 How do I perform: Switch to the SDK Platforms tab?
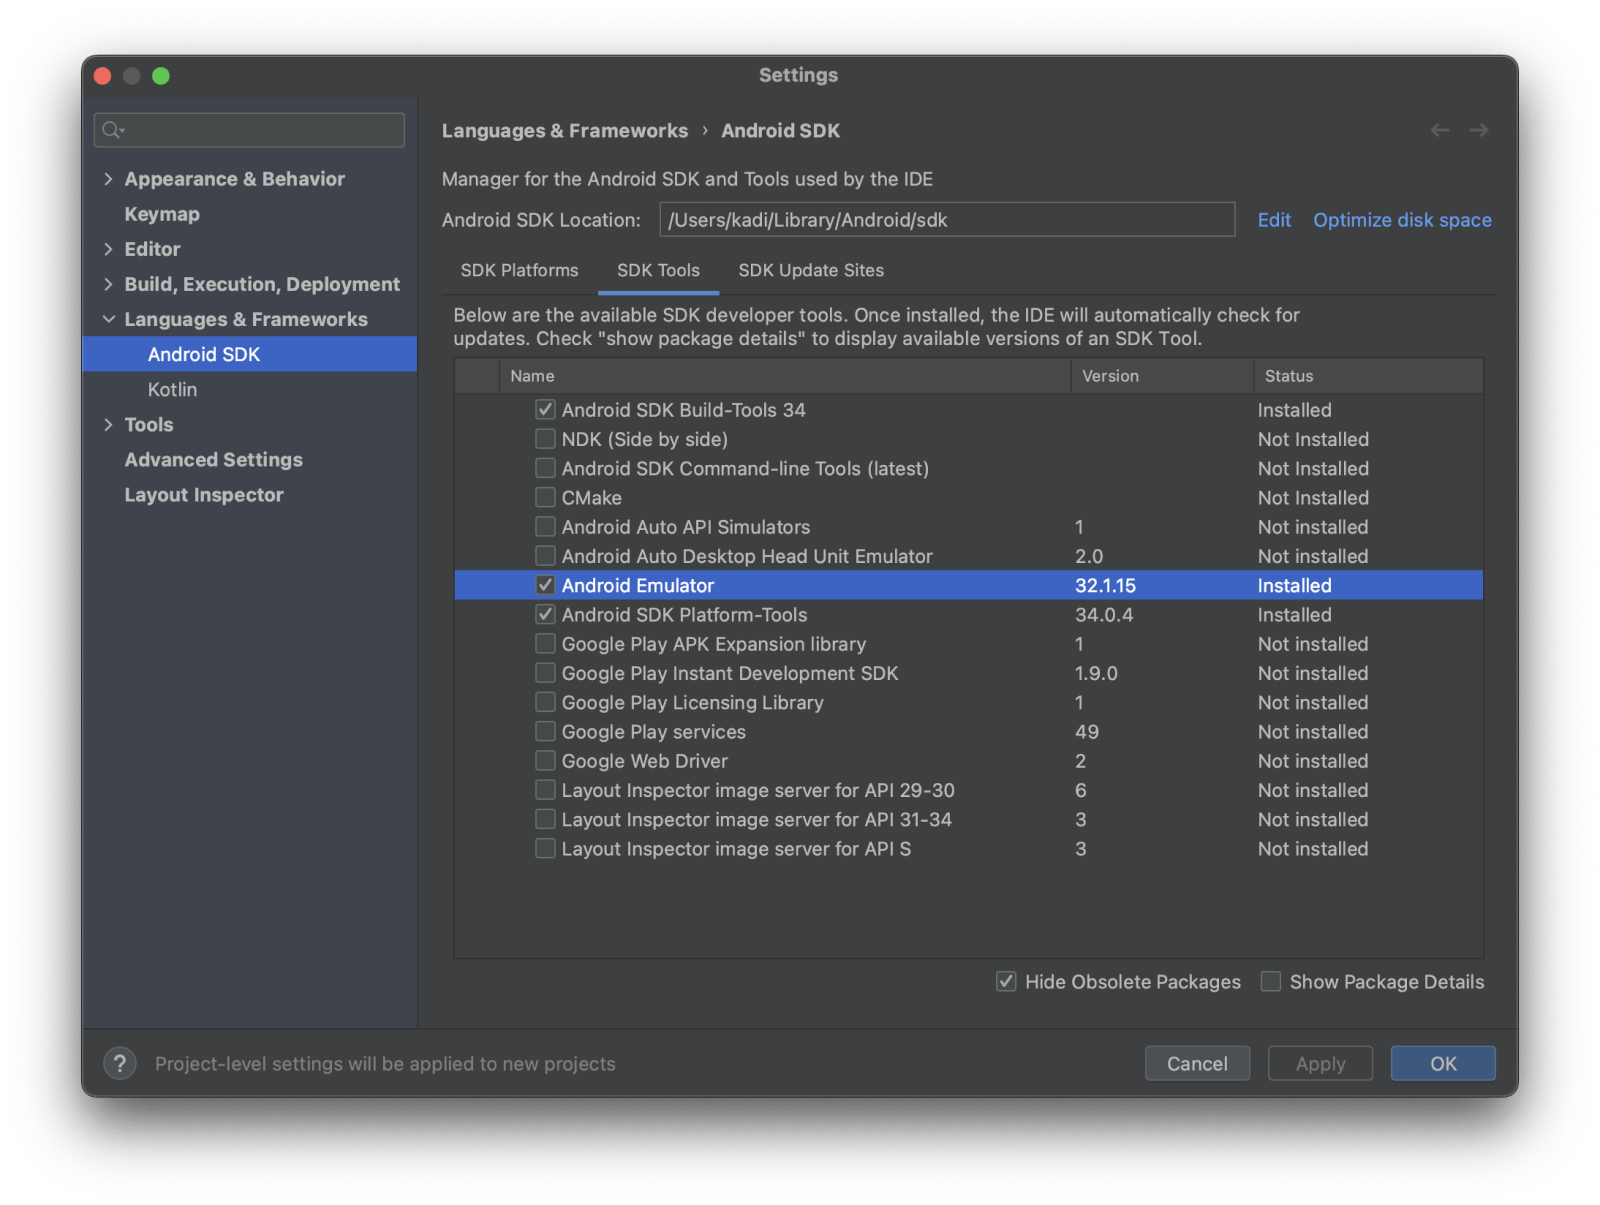click(x=519, y=270)
